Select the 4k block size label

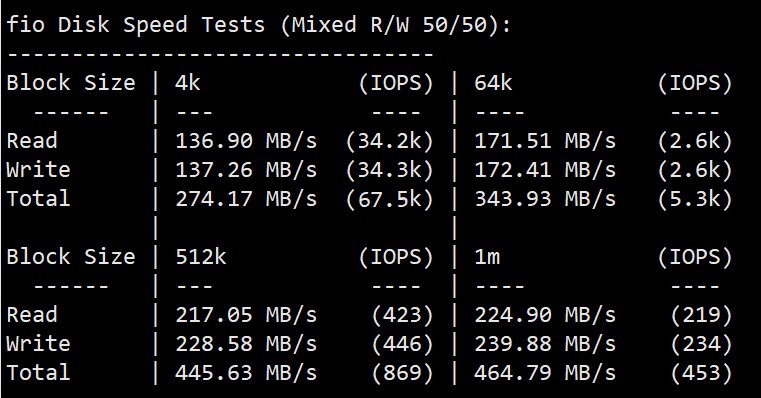pos(188,83)
